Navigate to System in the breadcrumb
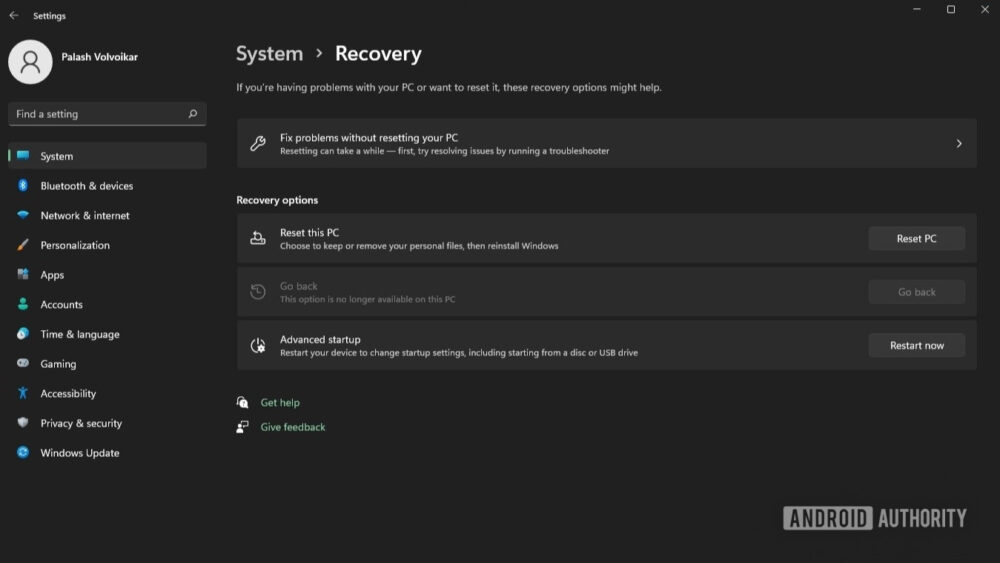This screenshot has height=563, width=1000. tap(269, 54)
